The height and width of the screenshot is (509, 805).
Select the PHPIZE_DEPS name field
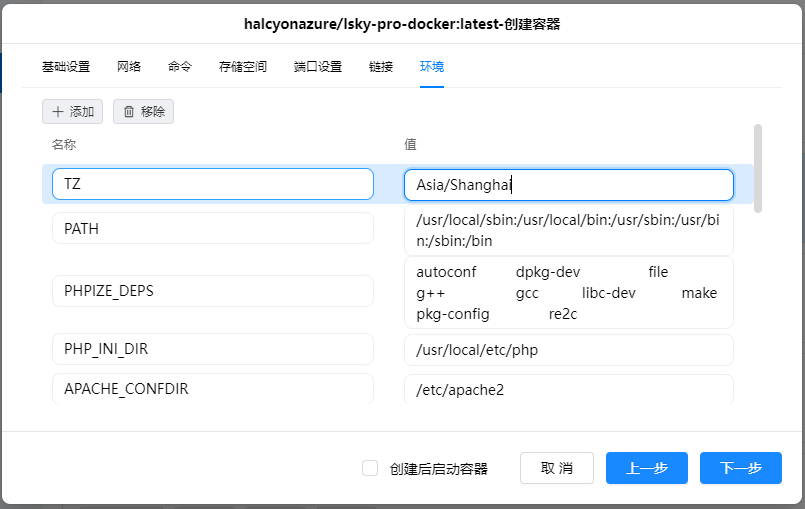coord(212,291)
